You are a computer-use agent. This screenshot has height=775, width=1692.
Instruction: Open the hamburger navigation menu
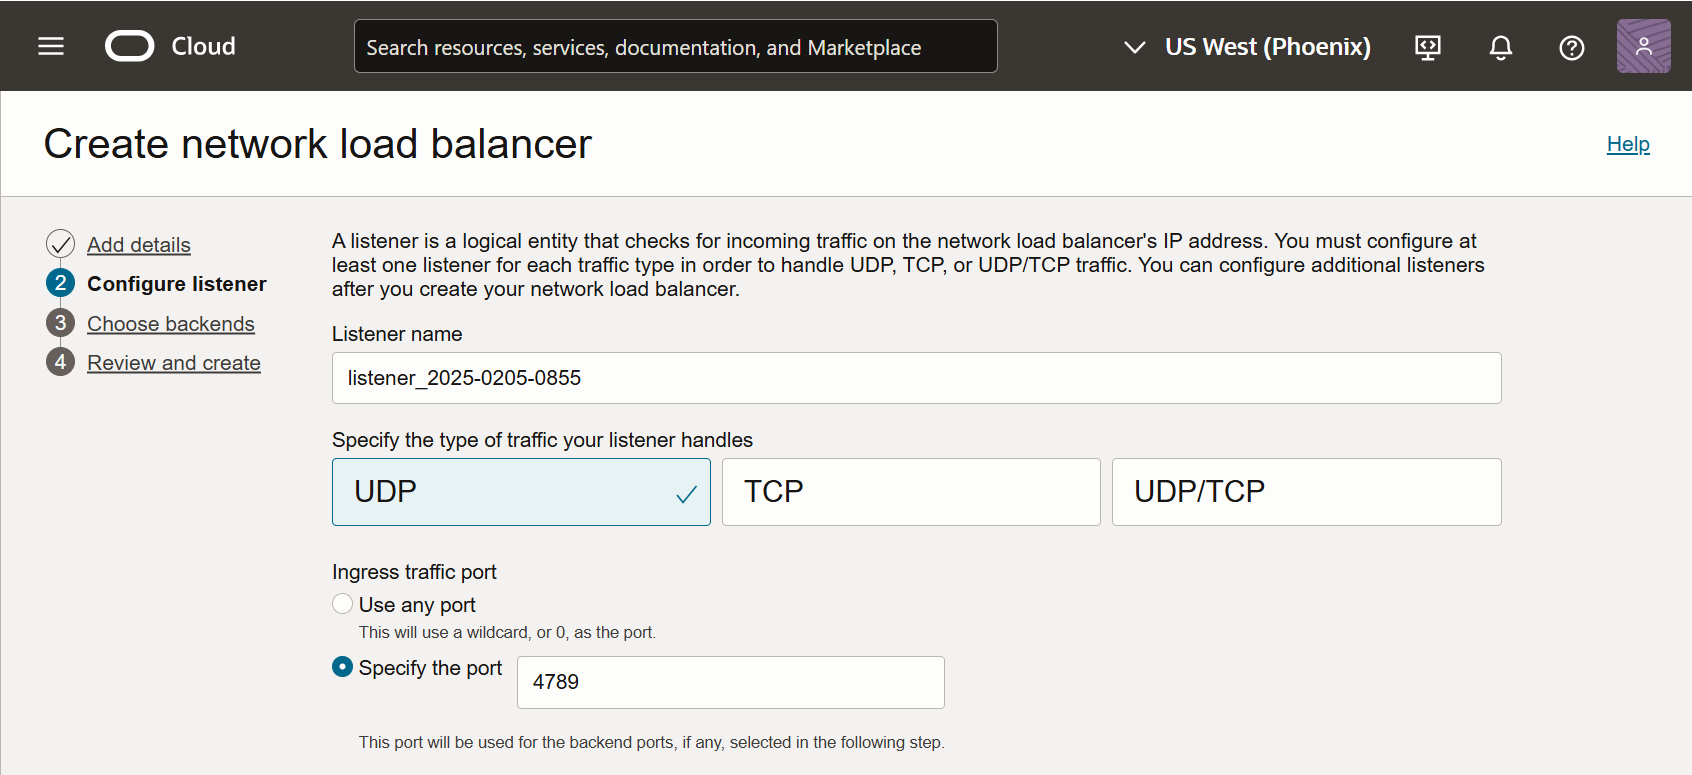[51, 46]
